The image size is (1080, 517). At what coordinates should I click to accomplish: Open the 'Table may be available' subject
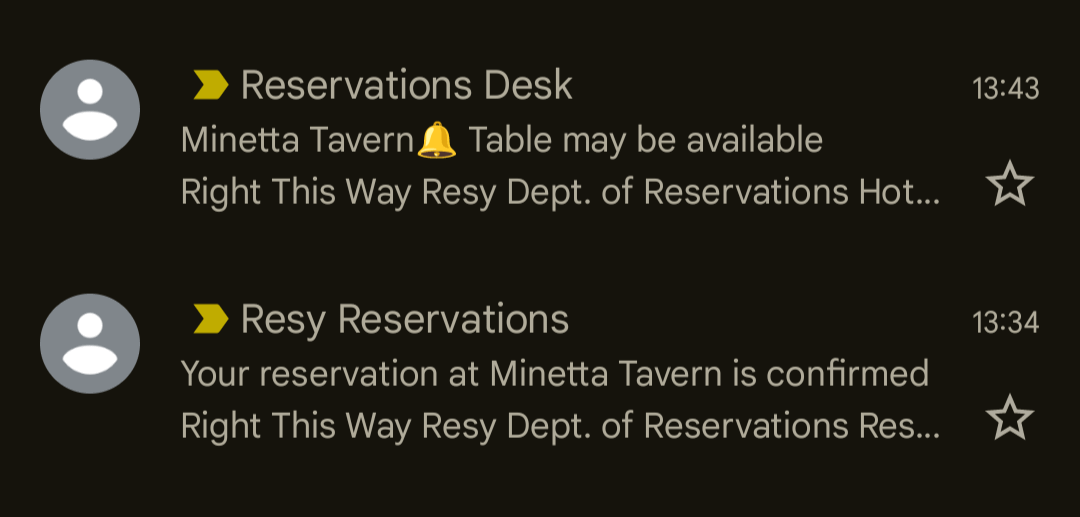click(645, 140)
